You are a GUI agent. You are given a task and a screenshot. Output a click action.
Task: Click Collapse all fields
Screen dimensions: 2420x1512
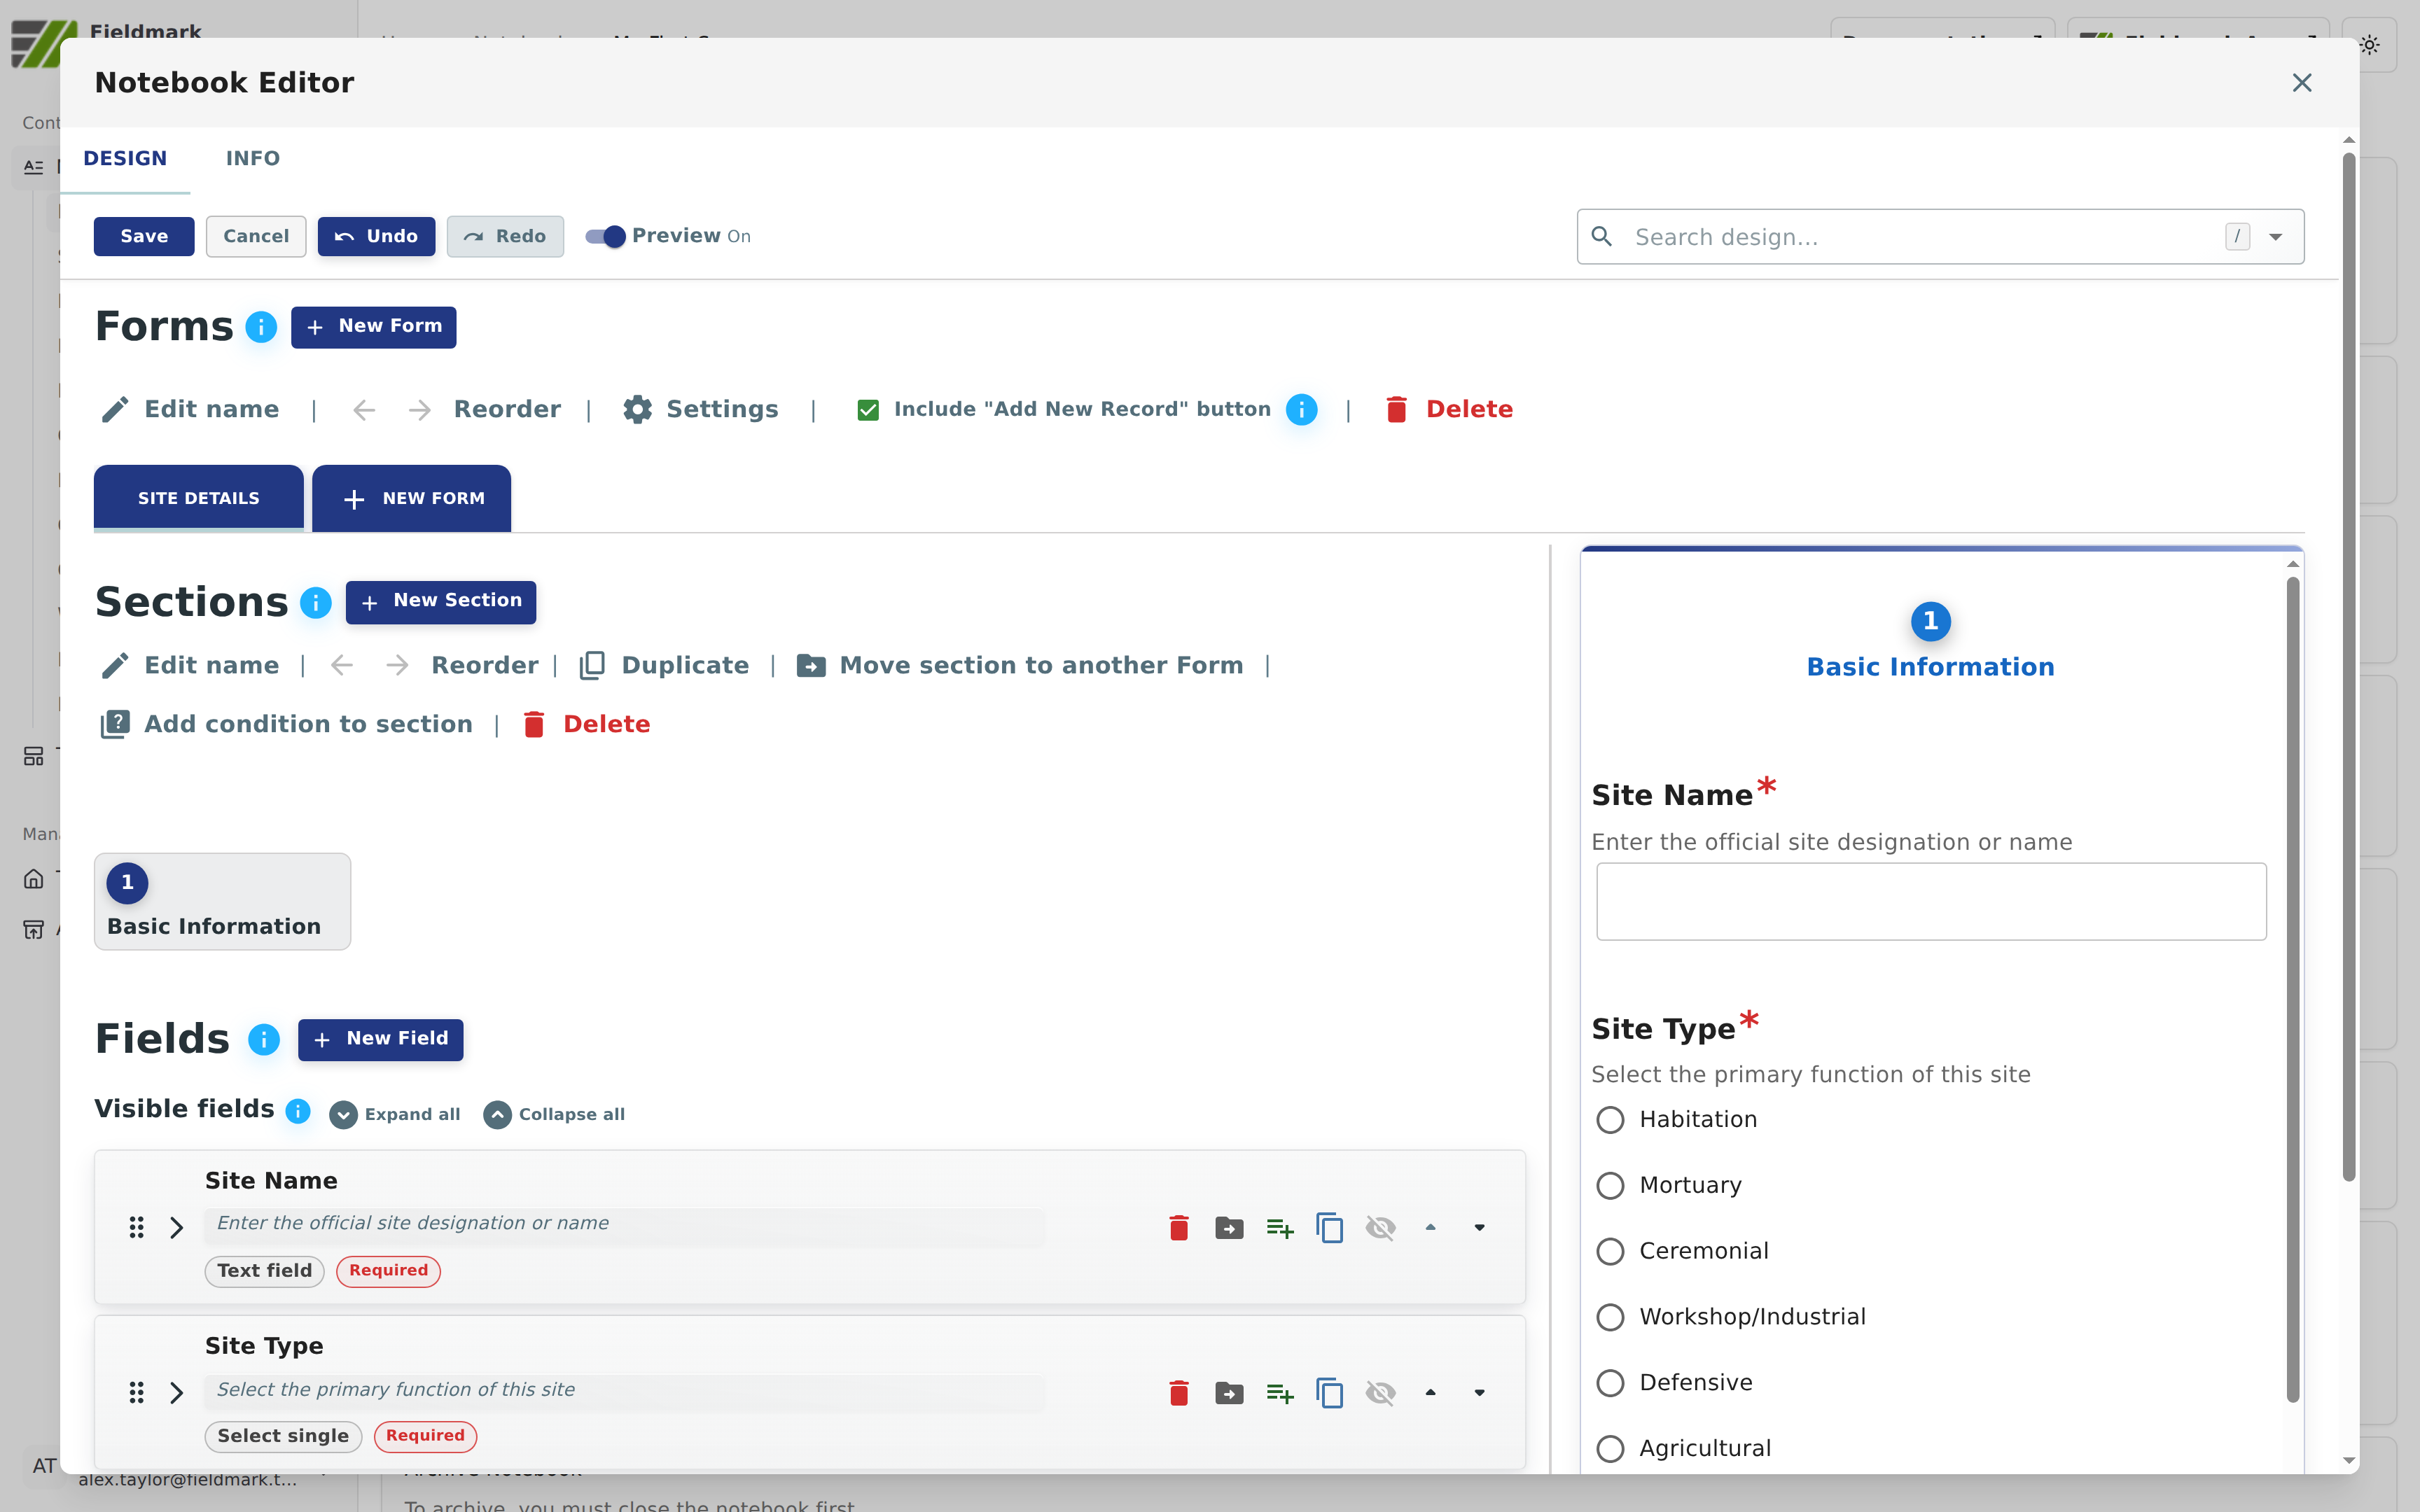tap(554, 1115)
